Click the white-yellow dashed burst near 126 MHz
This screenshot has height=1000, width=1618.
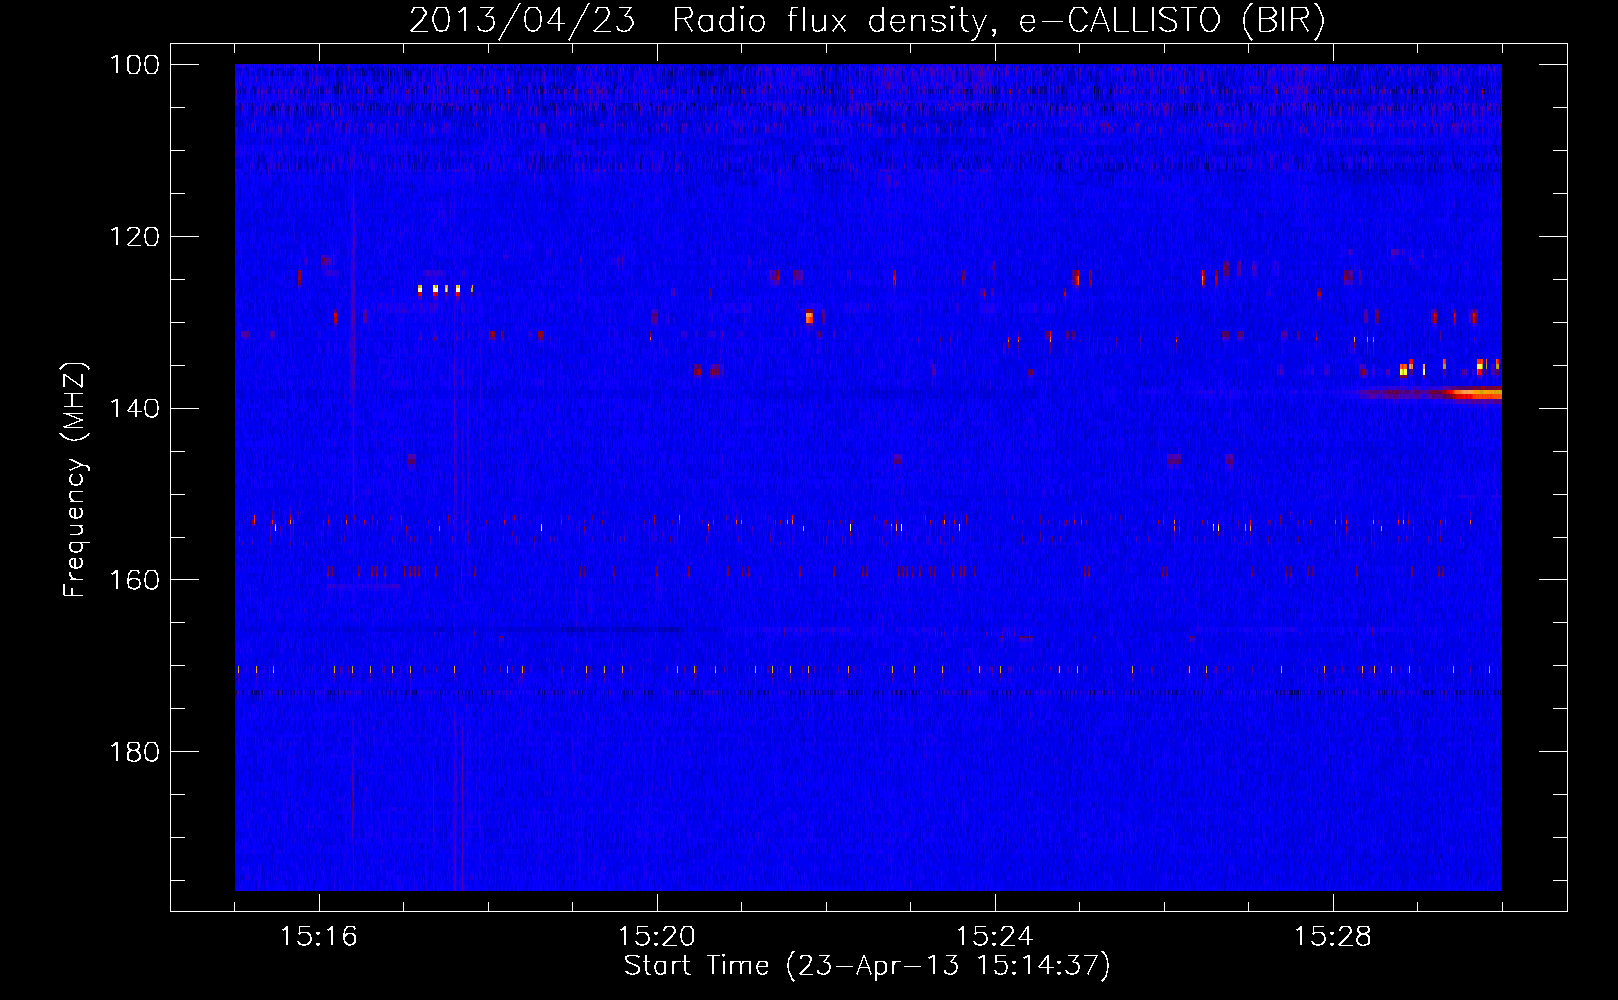click(x=445, y=289)
